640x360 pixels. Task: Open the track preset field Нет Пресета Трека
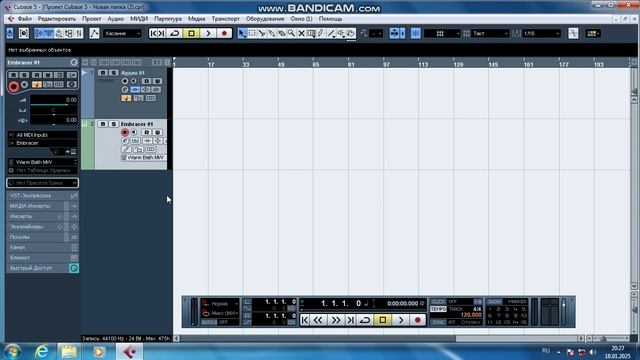pos(42,183)
